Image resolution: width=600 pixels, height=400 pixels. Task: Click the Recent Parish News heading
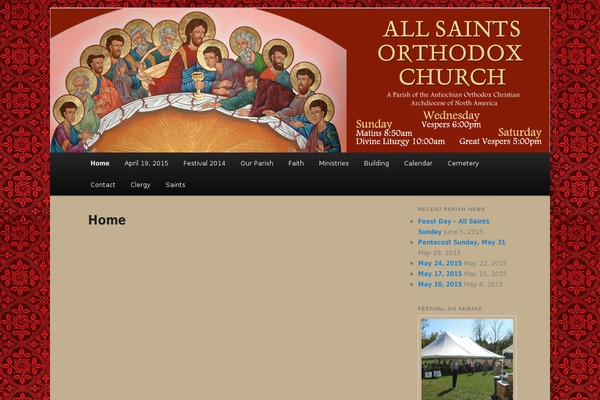451,209
